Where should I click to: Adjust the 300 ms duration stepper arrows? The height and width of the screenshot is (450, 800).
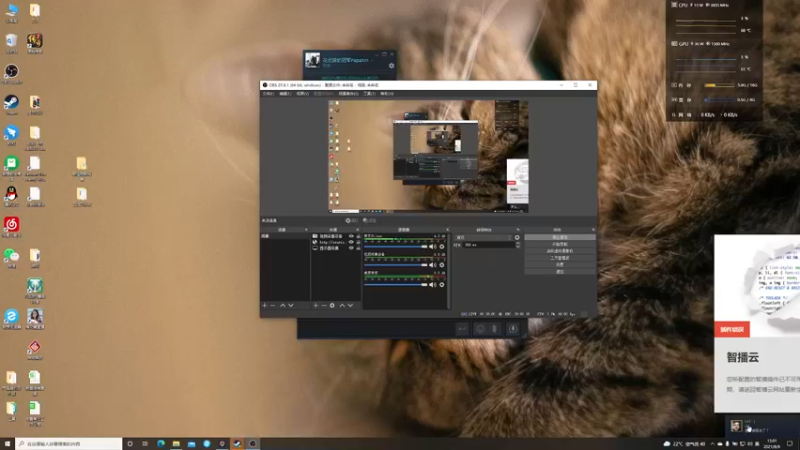point(518,245)
